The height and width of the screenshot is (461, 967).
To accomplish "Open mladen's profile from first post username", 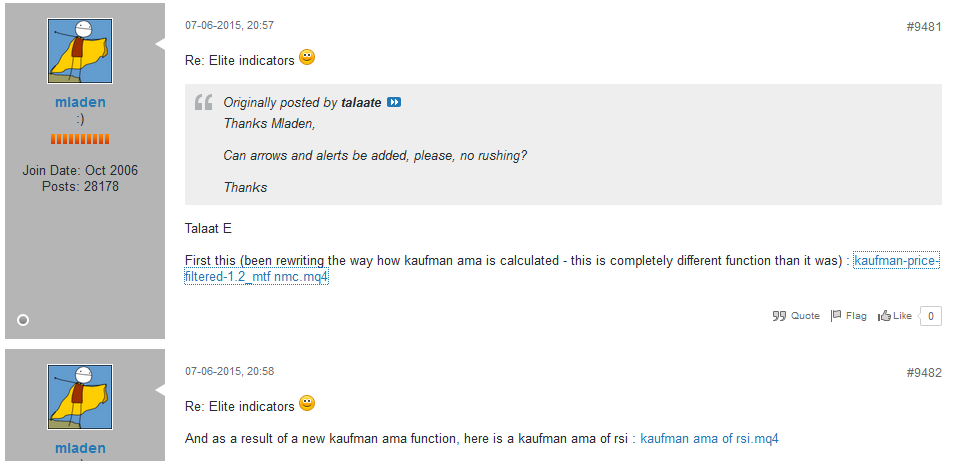I will [x=80, y=102].
